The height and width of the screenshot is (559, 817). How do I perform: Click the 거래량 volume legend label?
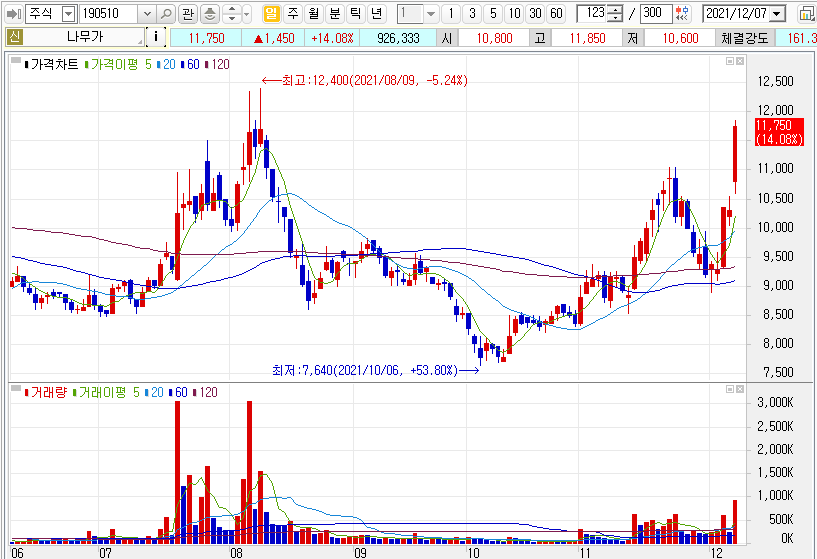pos(48,392)
